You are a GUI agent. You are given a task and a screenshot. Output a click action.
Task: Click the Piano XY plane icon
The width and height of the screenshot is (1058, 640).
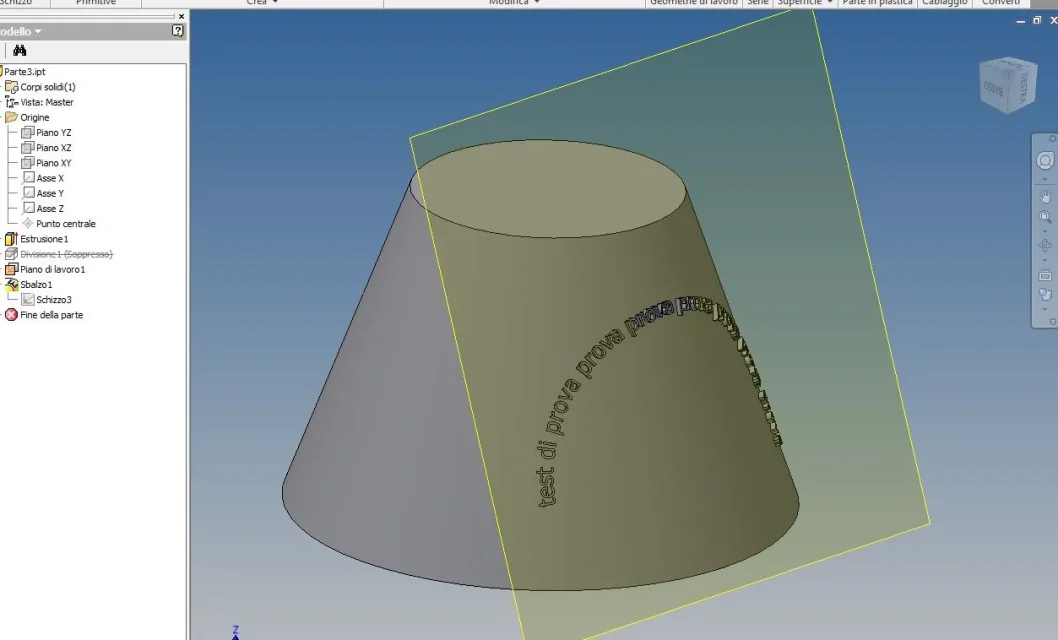(28, 163)
